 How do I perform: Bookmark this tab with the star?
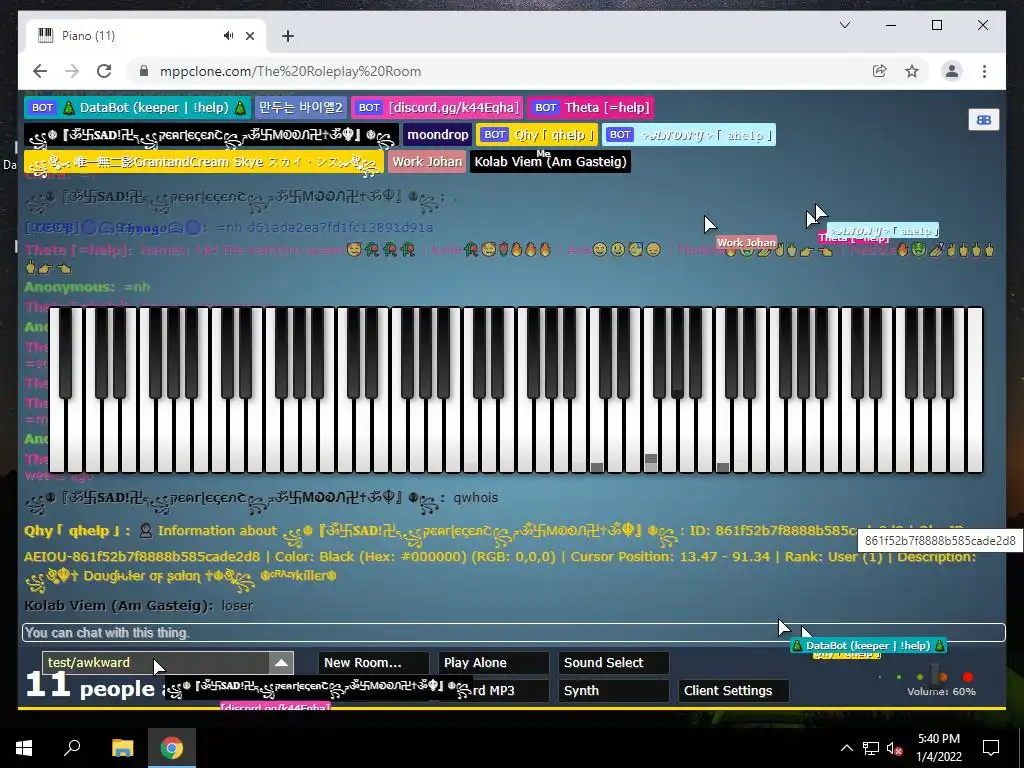[912, 71]
